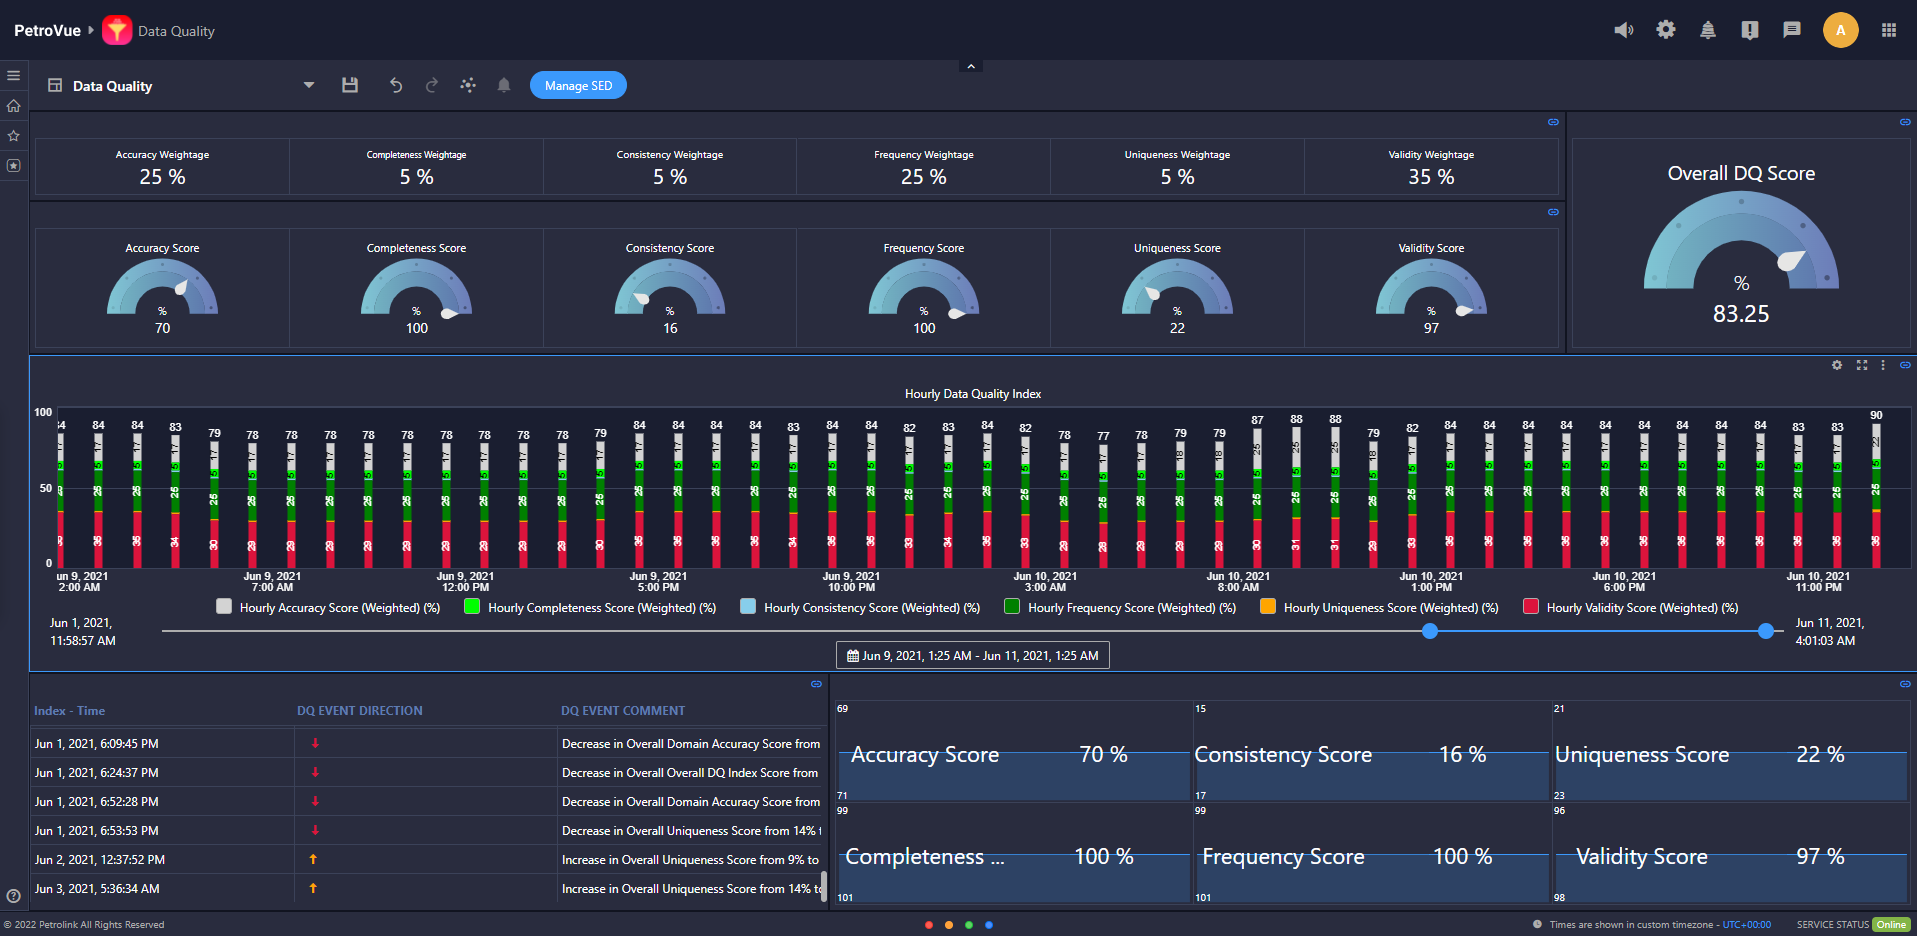Expand the Data Quality dashboard dropdown
The width and height of the screenshot is (1917, 936).
309,86
